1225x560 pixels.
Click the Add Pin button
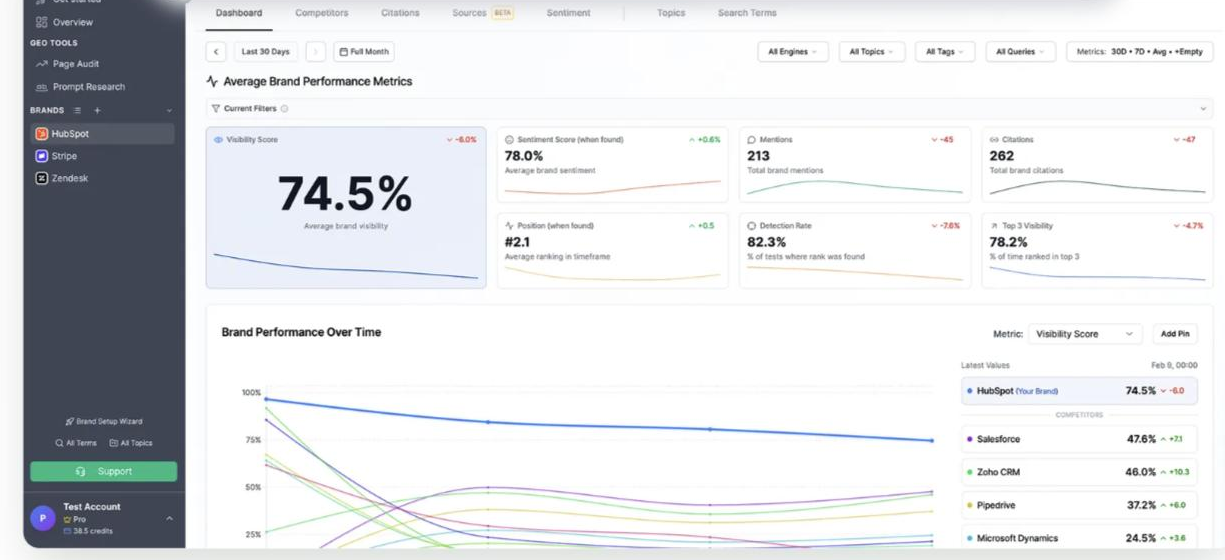click(1175, 334)
